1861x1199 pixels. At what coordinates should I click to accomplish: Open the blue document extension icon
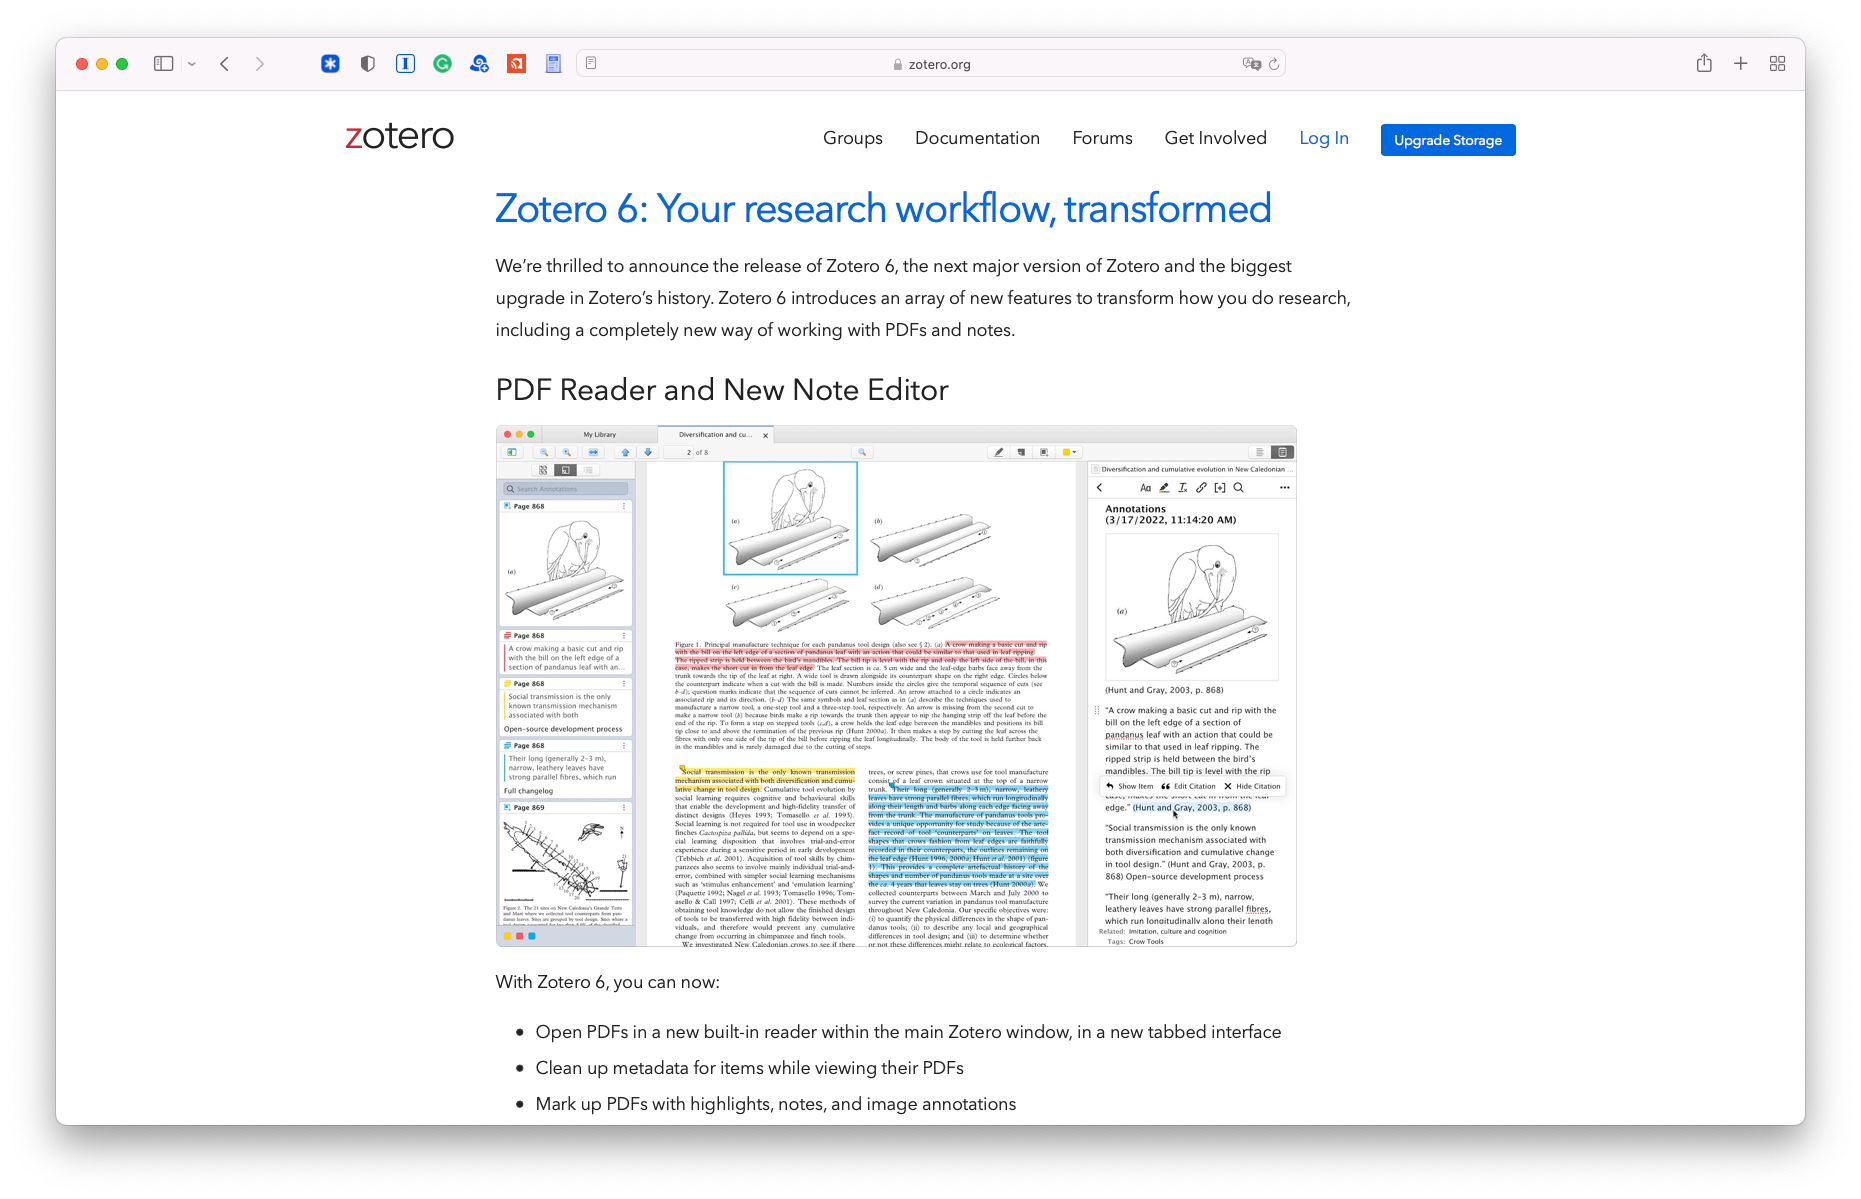pos(553,64)
